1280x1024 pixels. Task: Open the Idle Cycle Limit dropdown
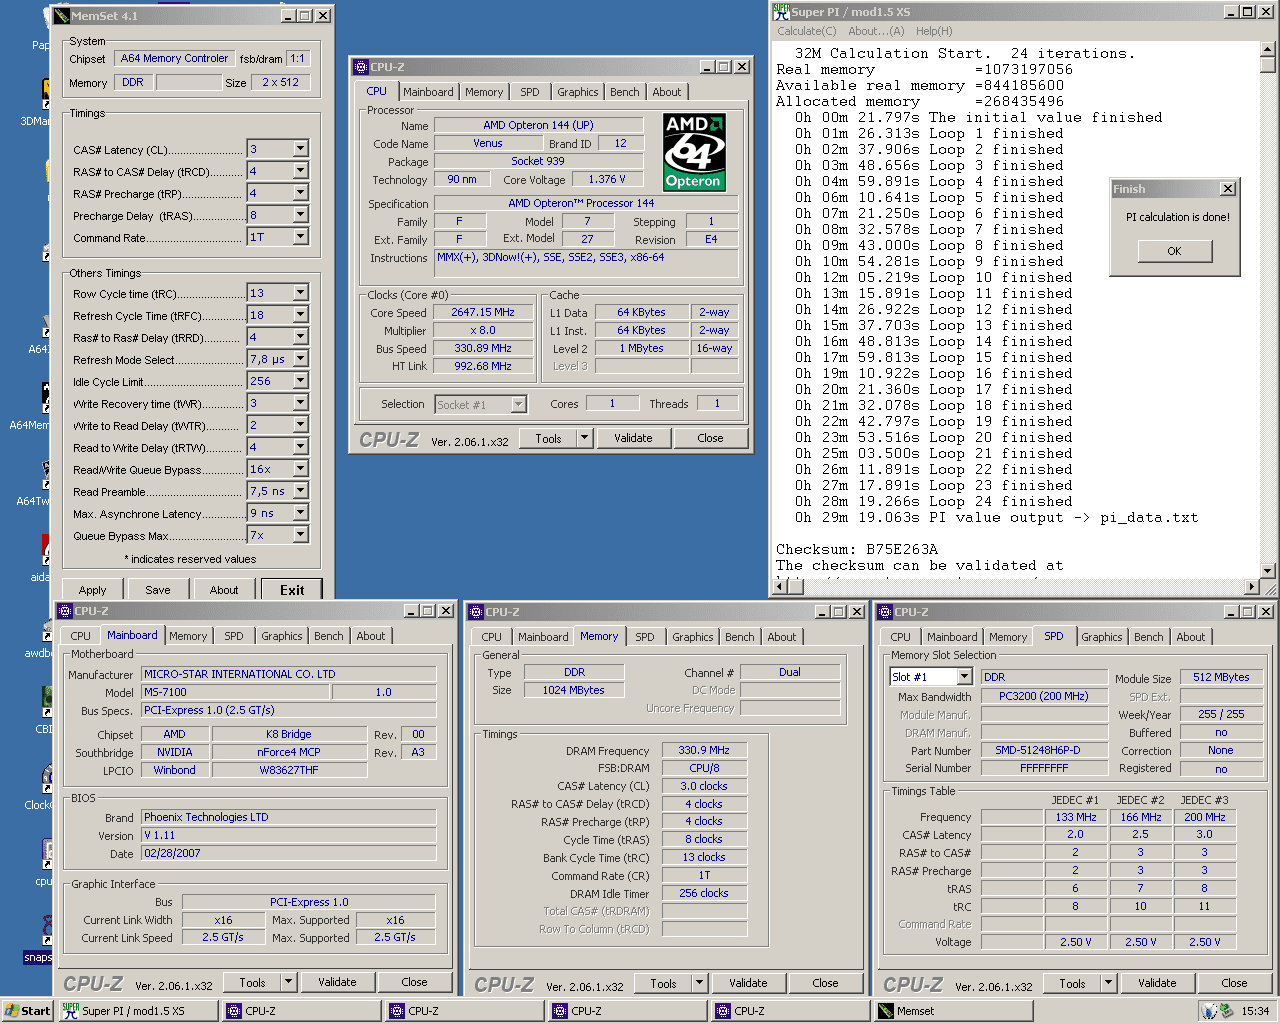(300, 381)
